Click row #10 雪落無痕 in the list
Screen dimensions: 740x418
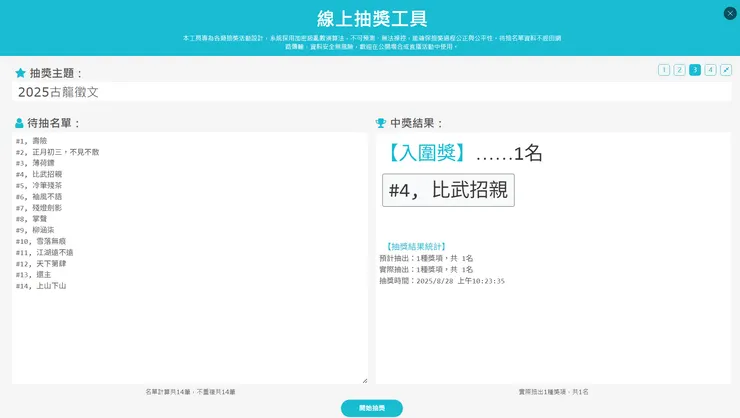(x=41, y=241)
